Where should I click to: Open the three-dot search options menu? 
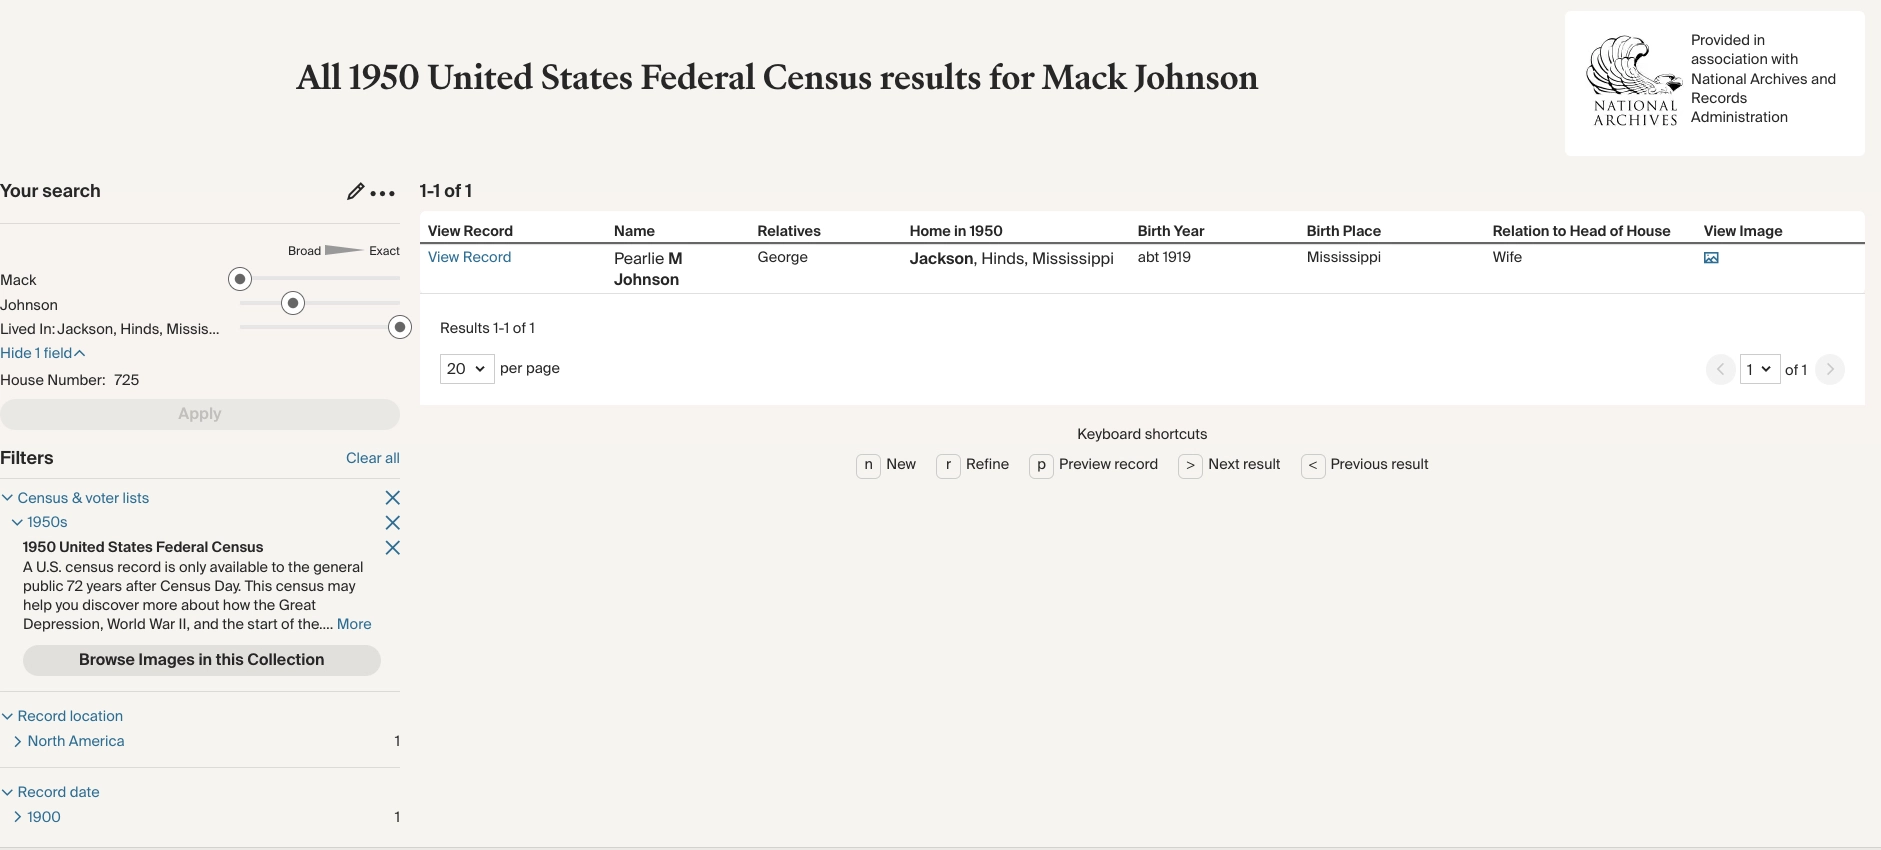click(383, 193)
